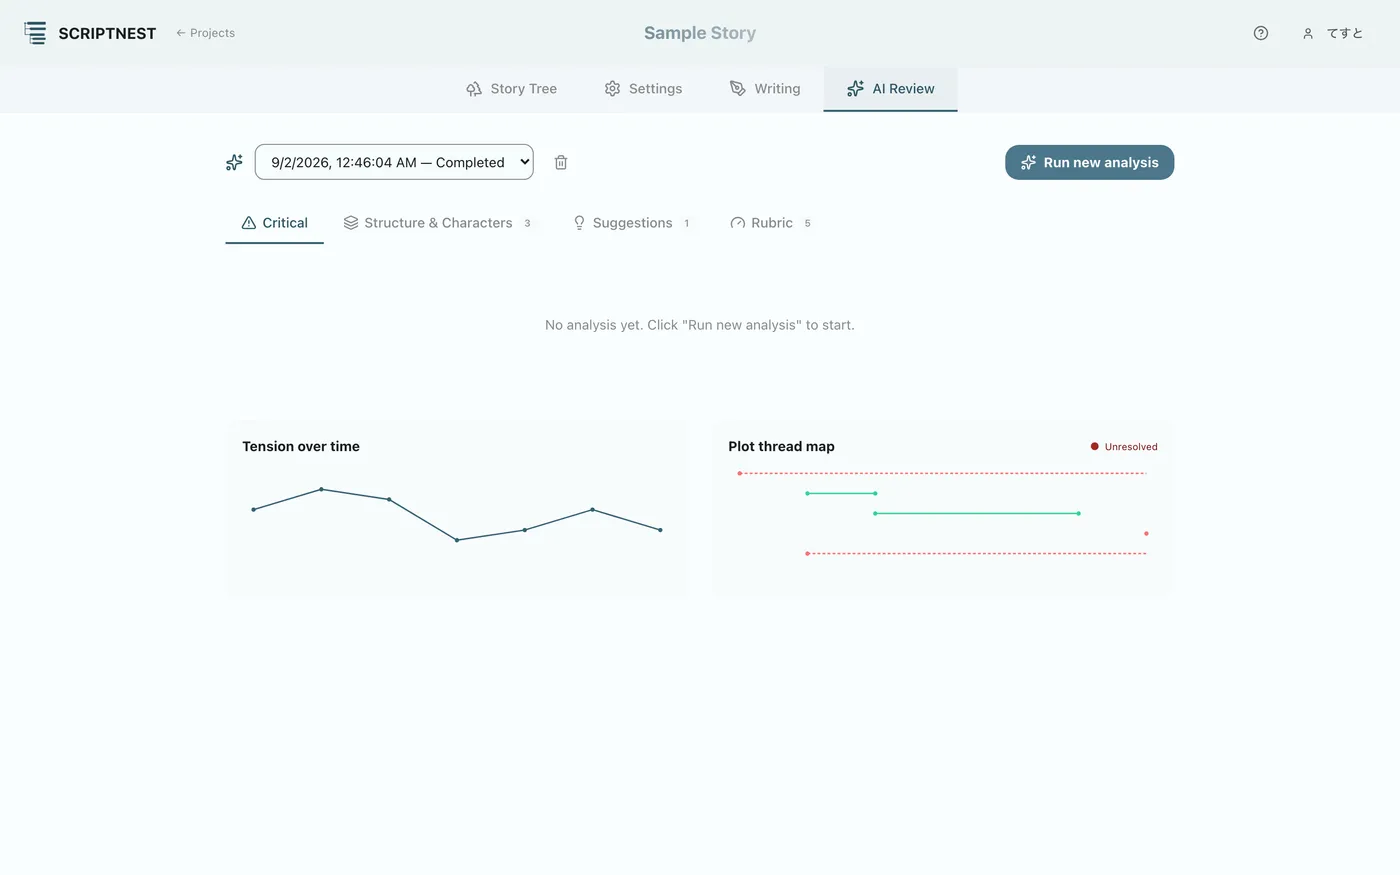The height and width of the screenshot is (875, 1400).
Task: Click the SCRIPTNEST brand name
Action: point(107,33)
